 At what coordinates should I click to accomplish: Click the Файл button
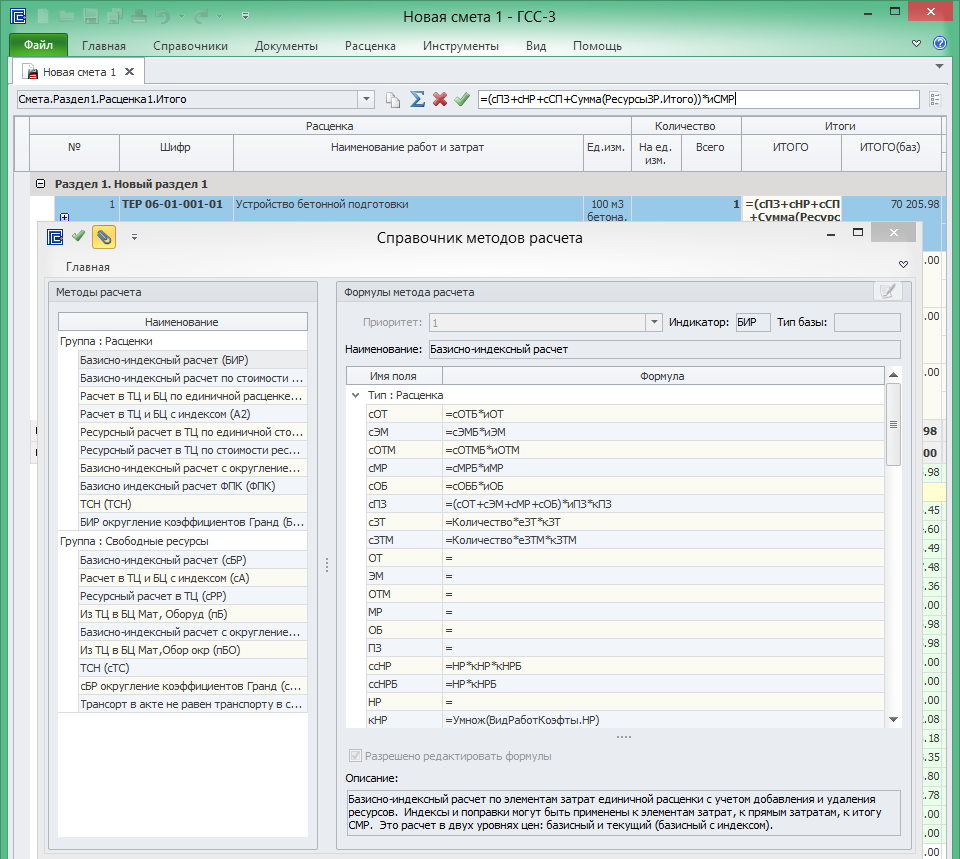pyautogui.click(x=38, y=46)
